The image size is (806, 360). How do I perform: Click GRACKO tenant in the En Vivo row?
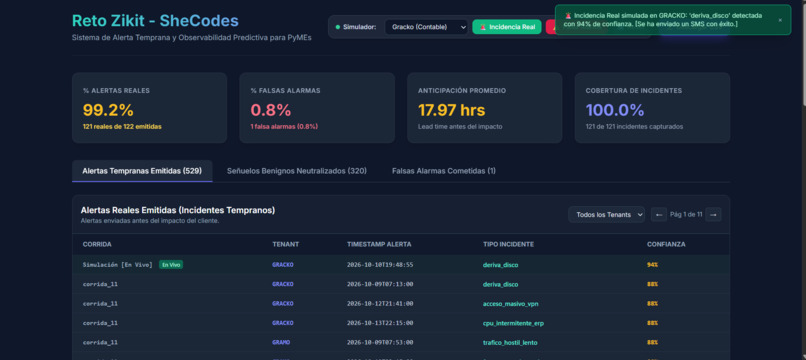click(x=283, y=264)
